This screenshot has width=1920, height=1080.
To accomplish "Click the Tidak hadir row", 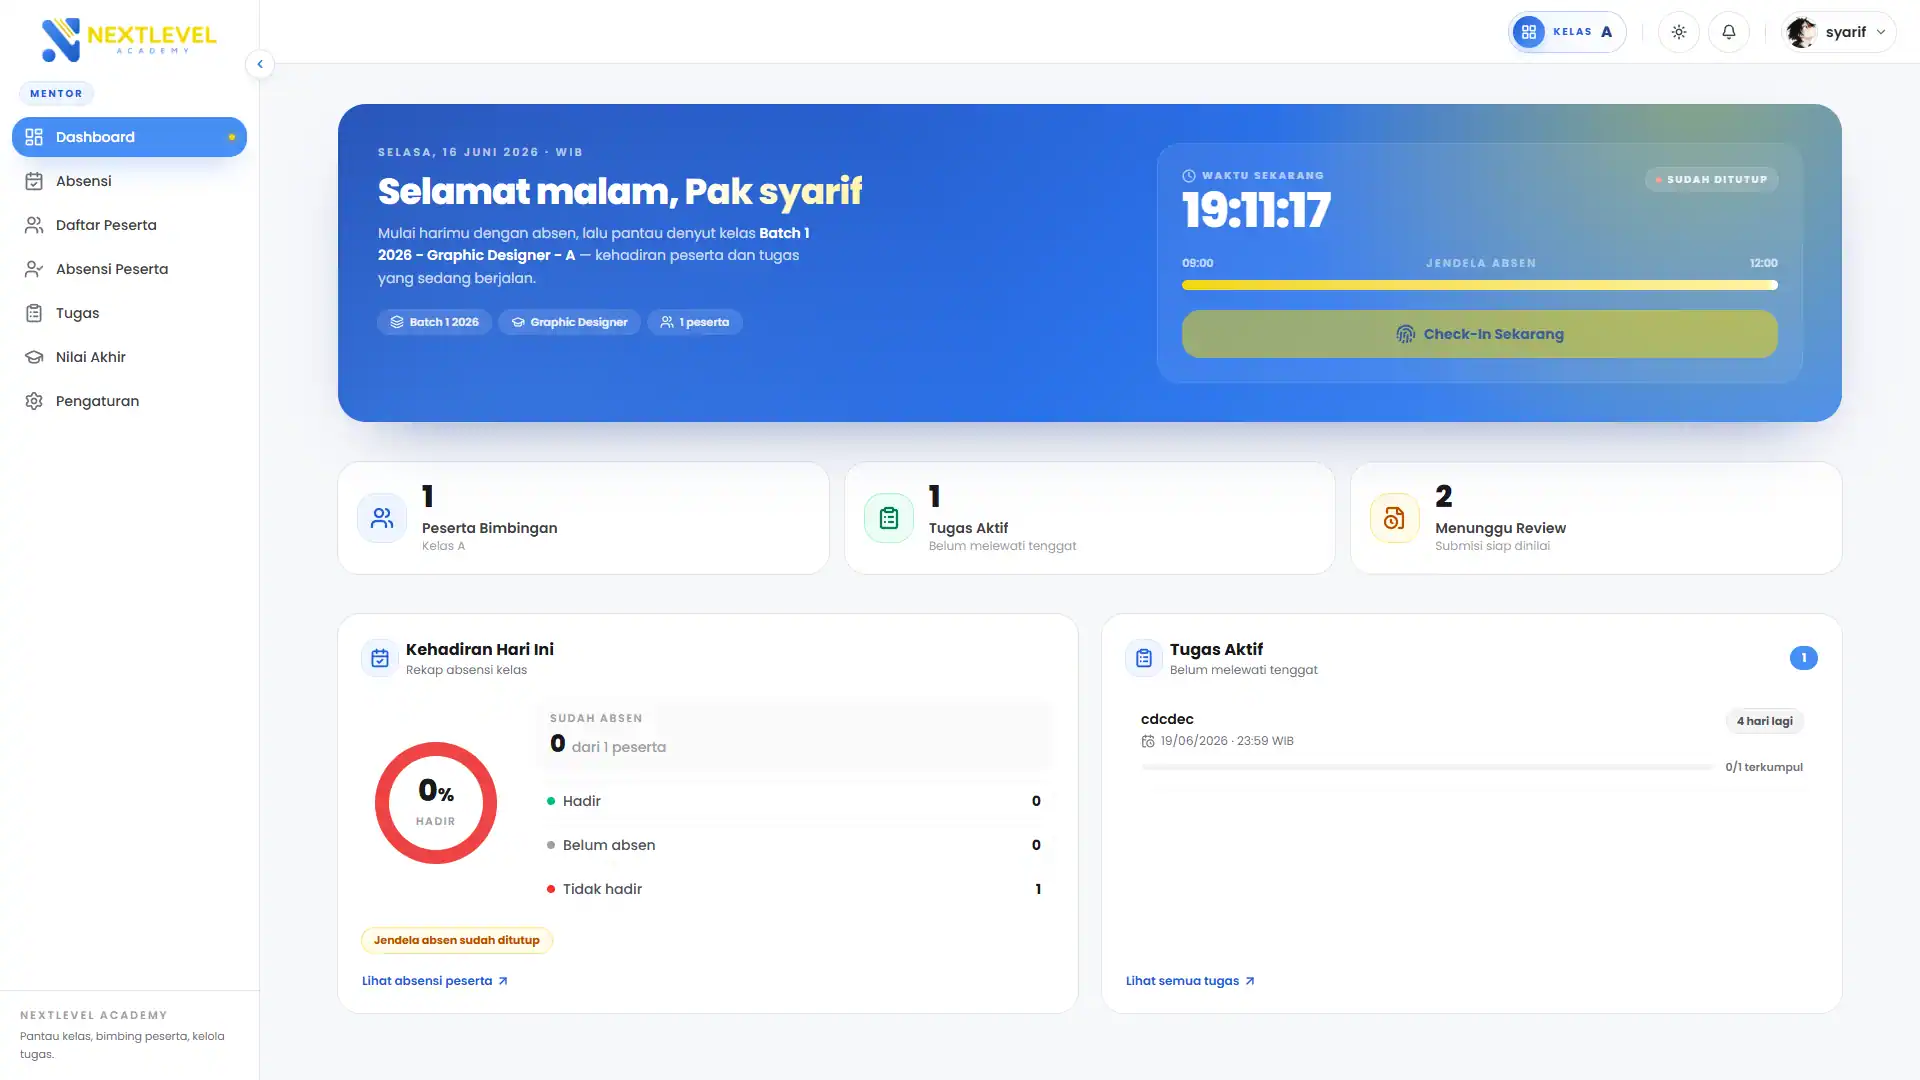I will [794, 889].
